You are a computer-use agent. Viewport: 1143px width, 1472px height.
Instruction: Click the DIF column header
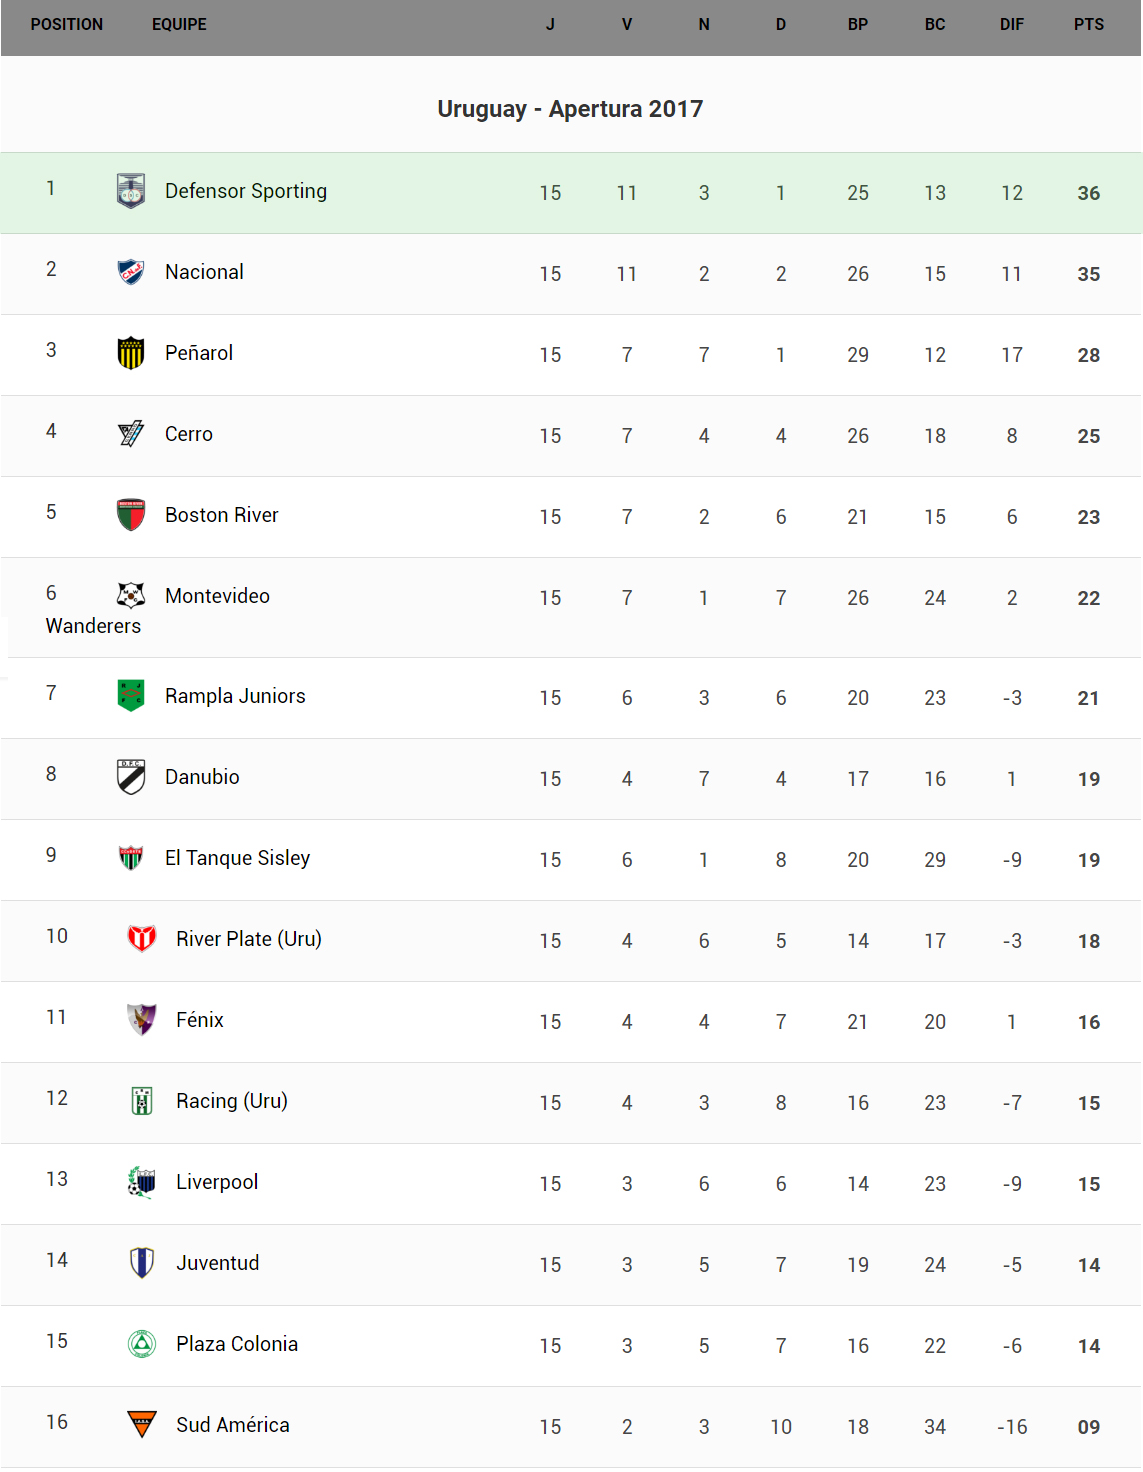(1011, 25)
